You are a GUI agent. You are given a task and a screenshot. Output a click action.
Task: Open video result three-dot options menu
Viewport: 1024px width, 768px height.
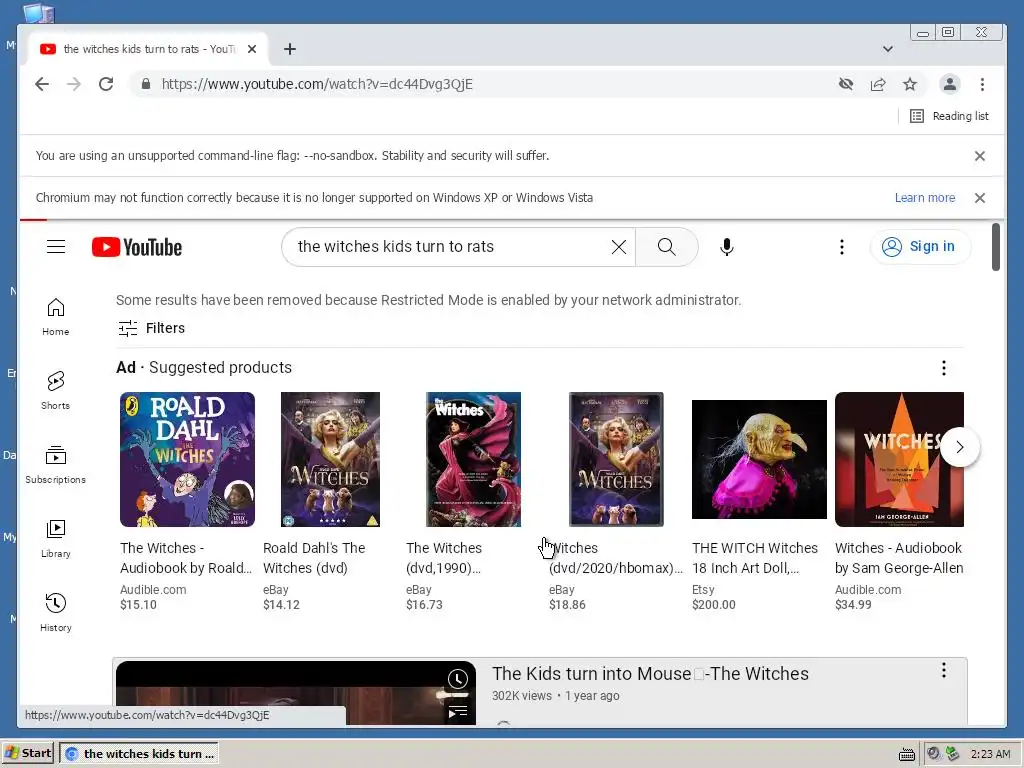(x=944, y=670)
